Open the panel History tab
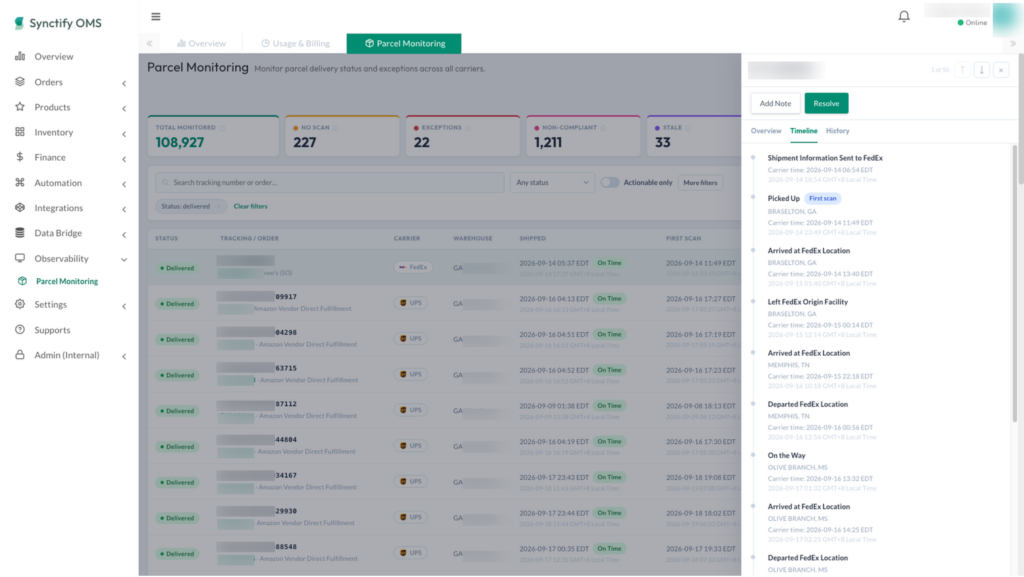The width and height of the screenshot is (1024, 577). click(837, 131)
